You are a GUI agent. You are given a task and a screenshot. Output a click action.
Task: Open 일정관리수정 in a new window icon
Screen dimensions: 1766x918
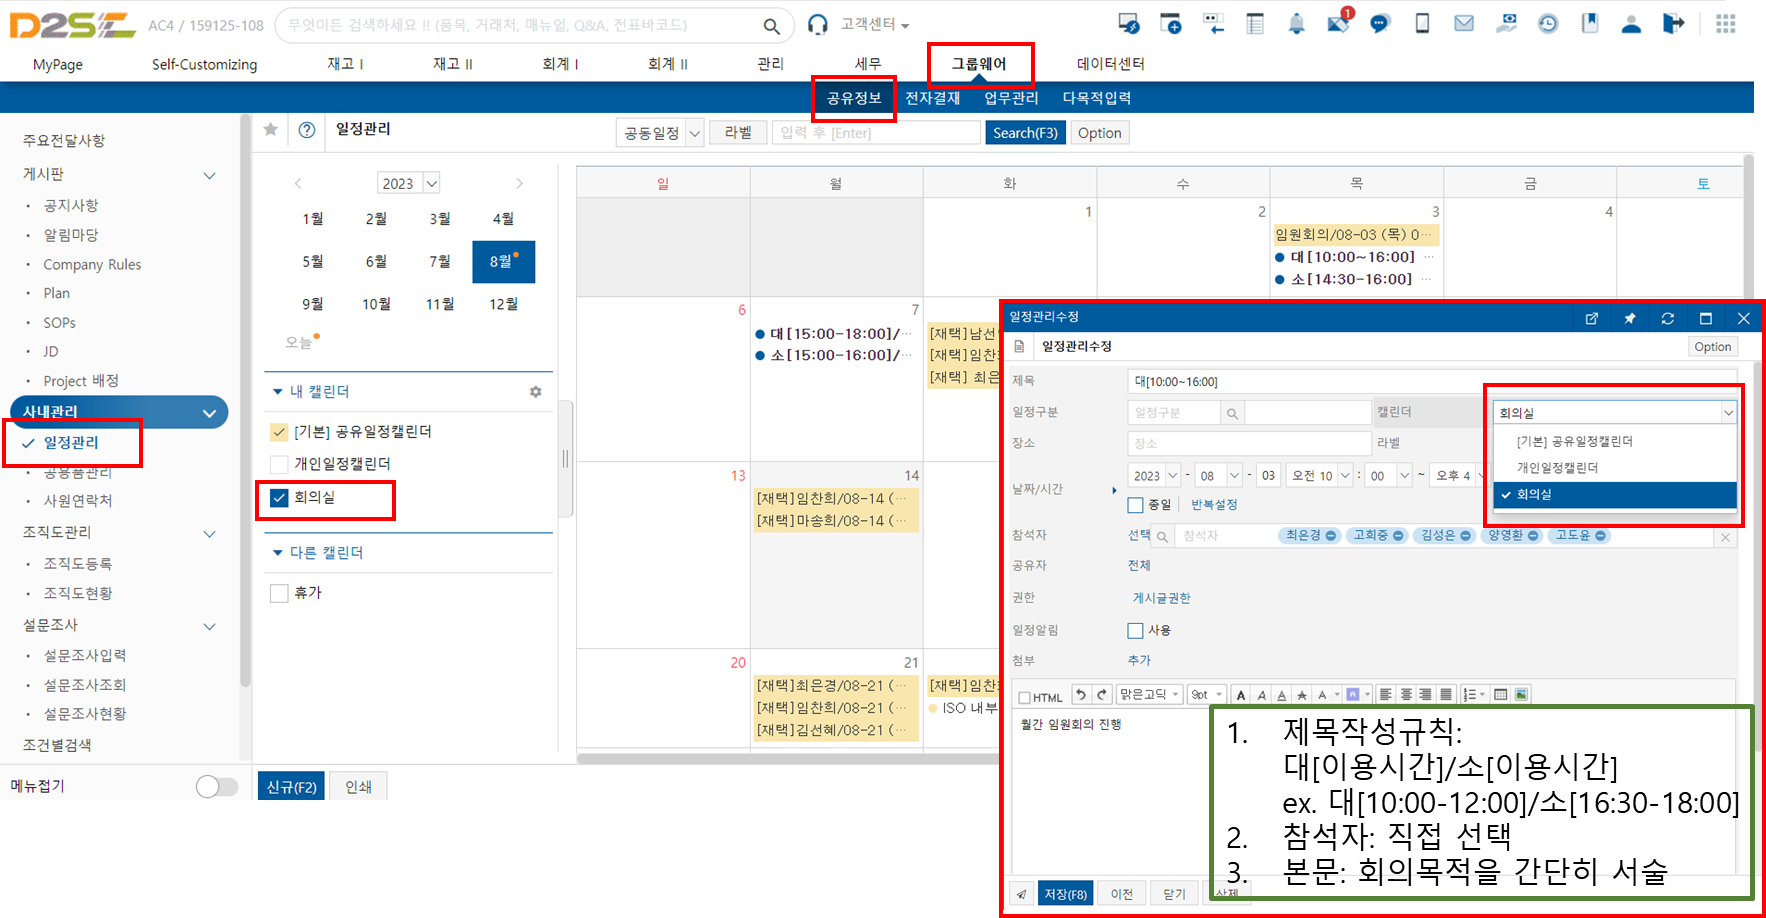point(1592,318)
